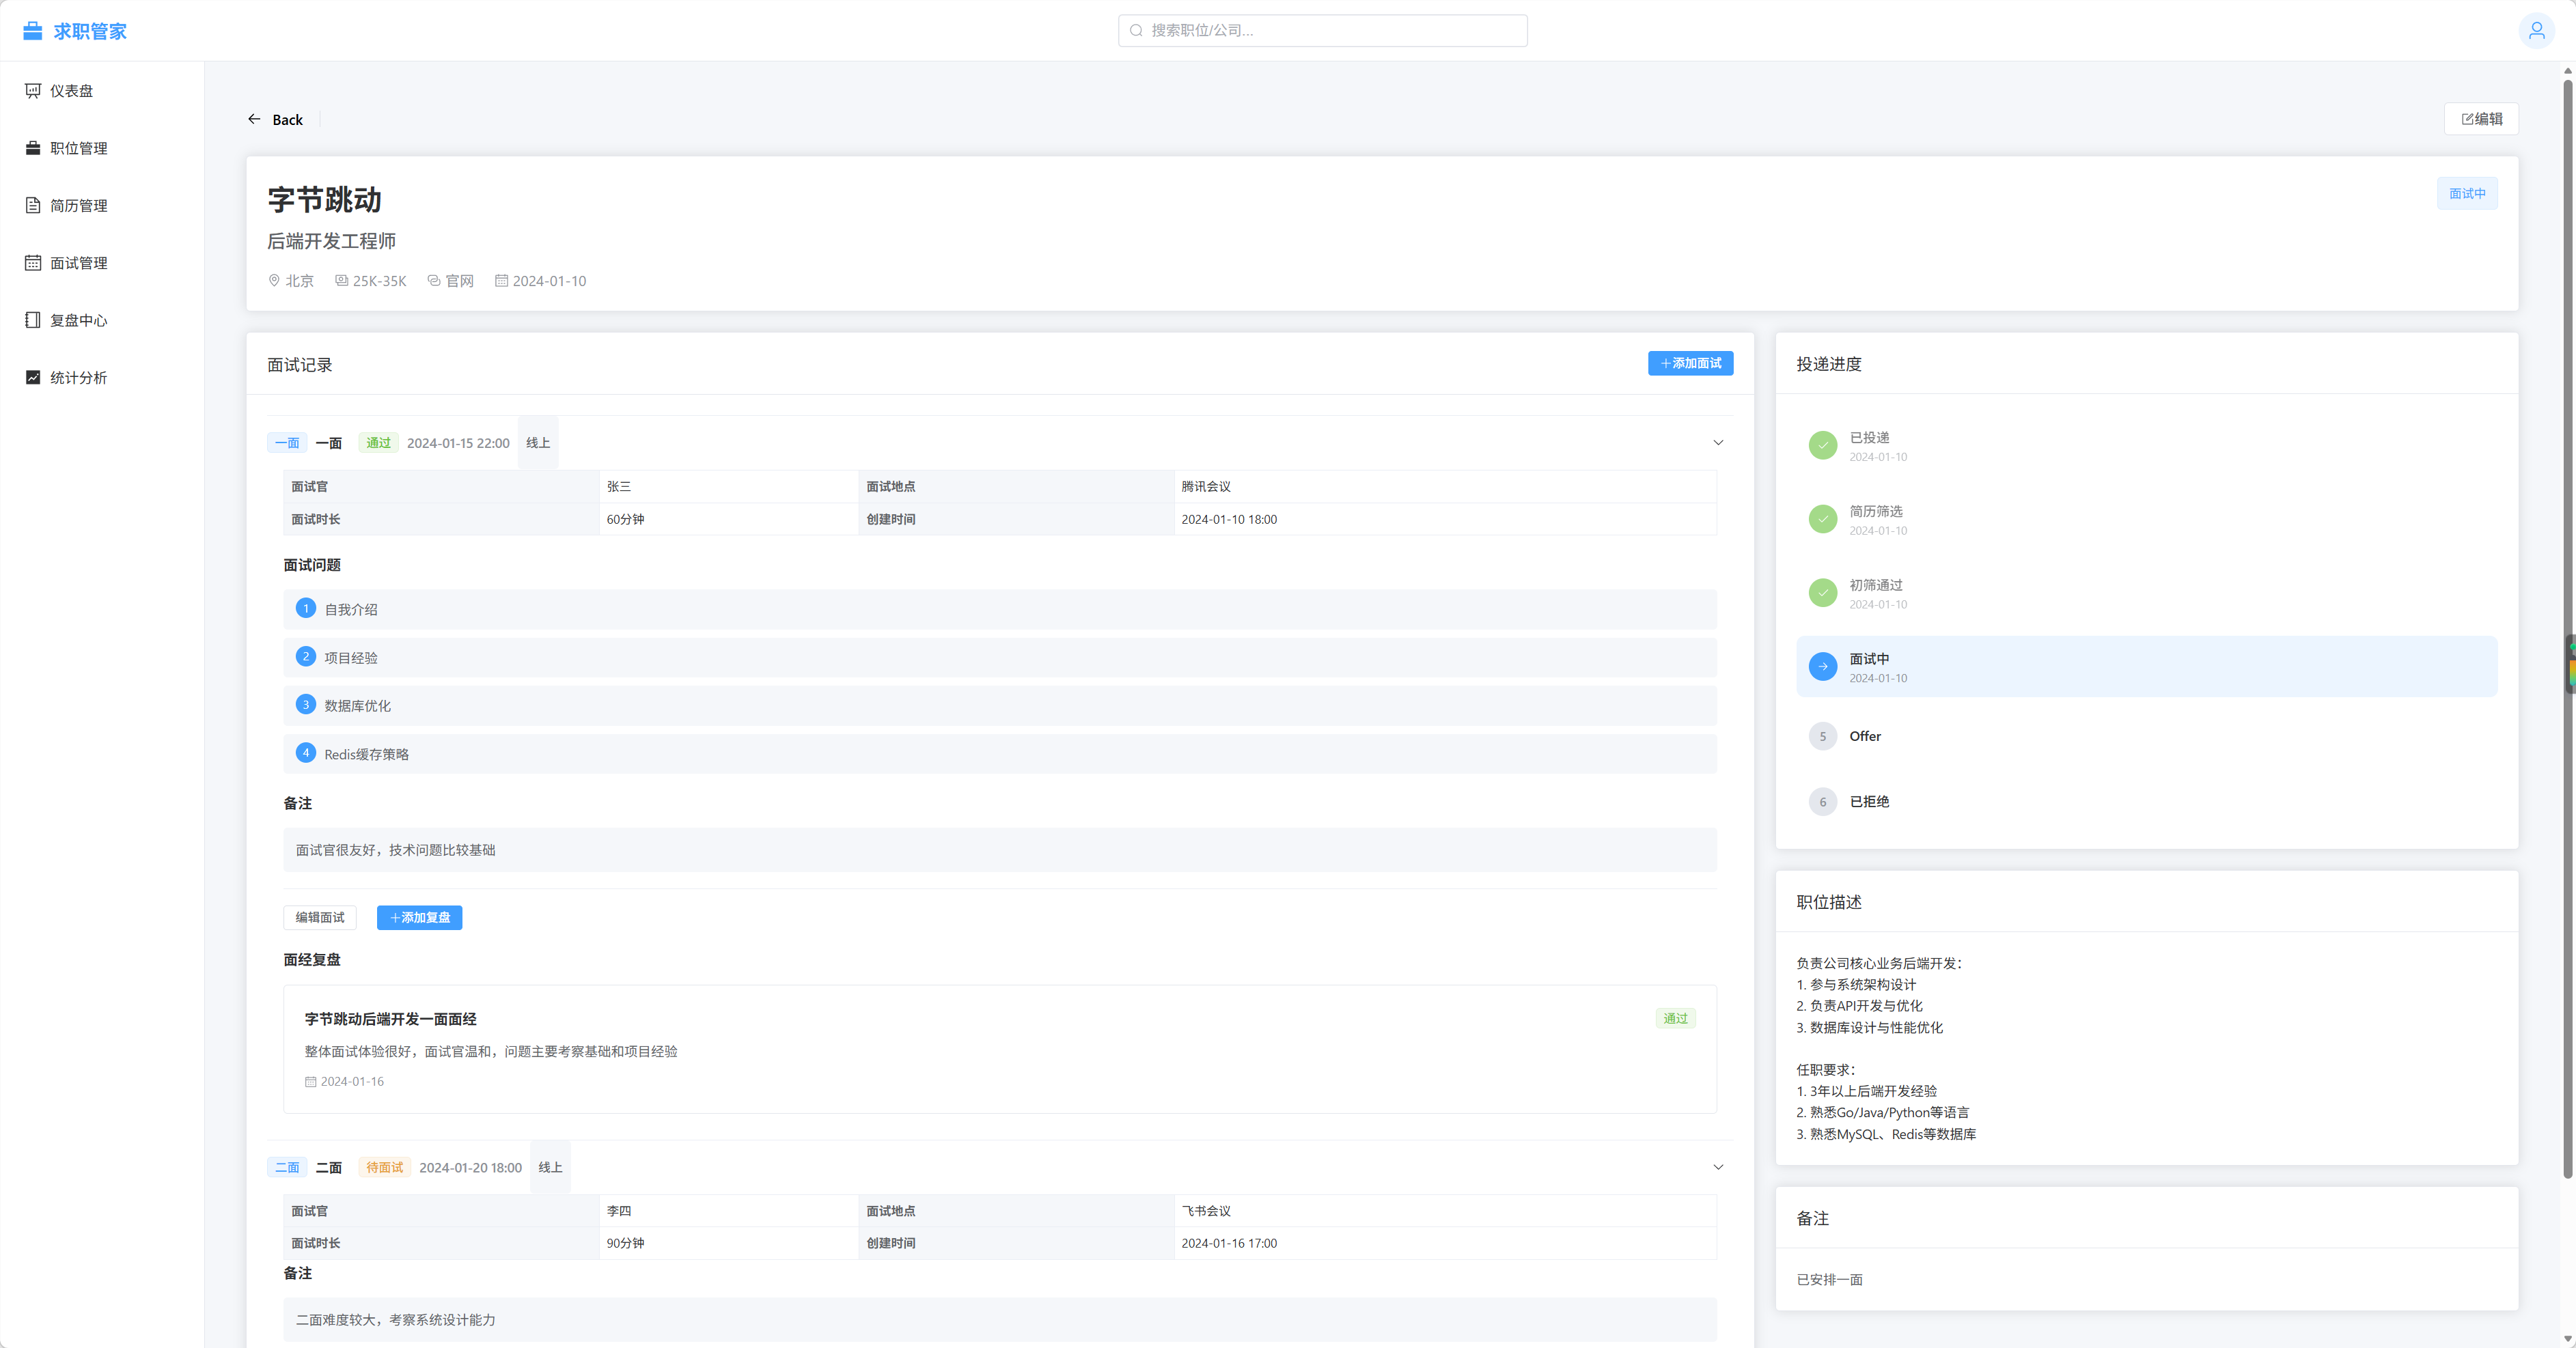Focus the 搜索职位/公司 search field
Image resolution: width=2576 pixels, height=1348 pixels.
(1322, 31)
